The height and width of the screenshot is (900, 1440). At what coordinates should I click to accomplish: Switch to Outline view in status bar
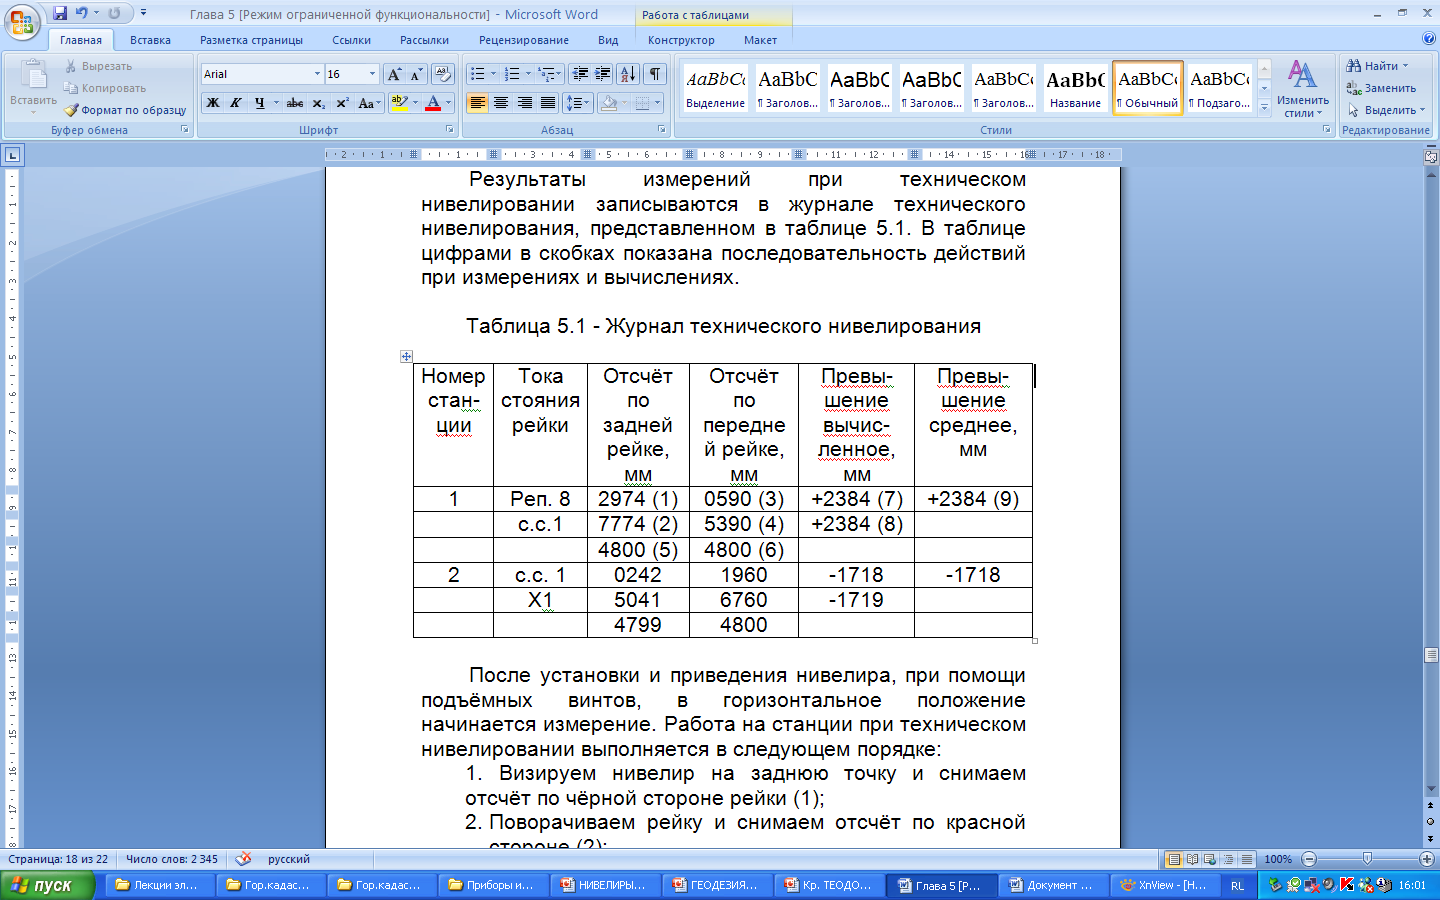pyautogui.click(x=1228, y=859)
